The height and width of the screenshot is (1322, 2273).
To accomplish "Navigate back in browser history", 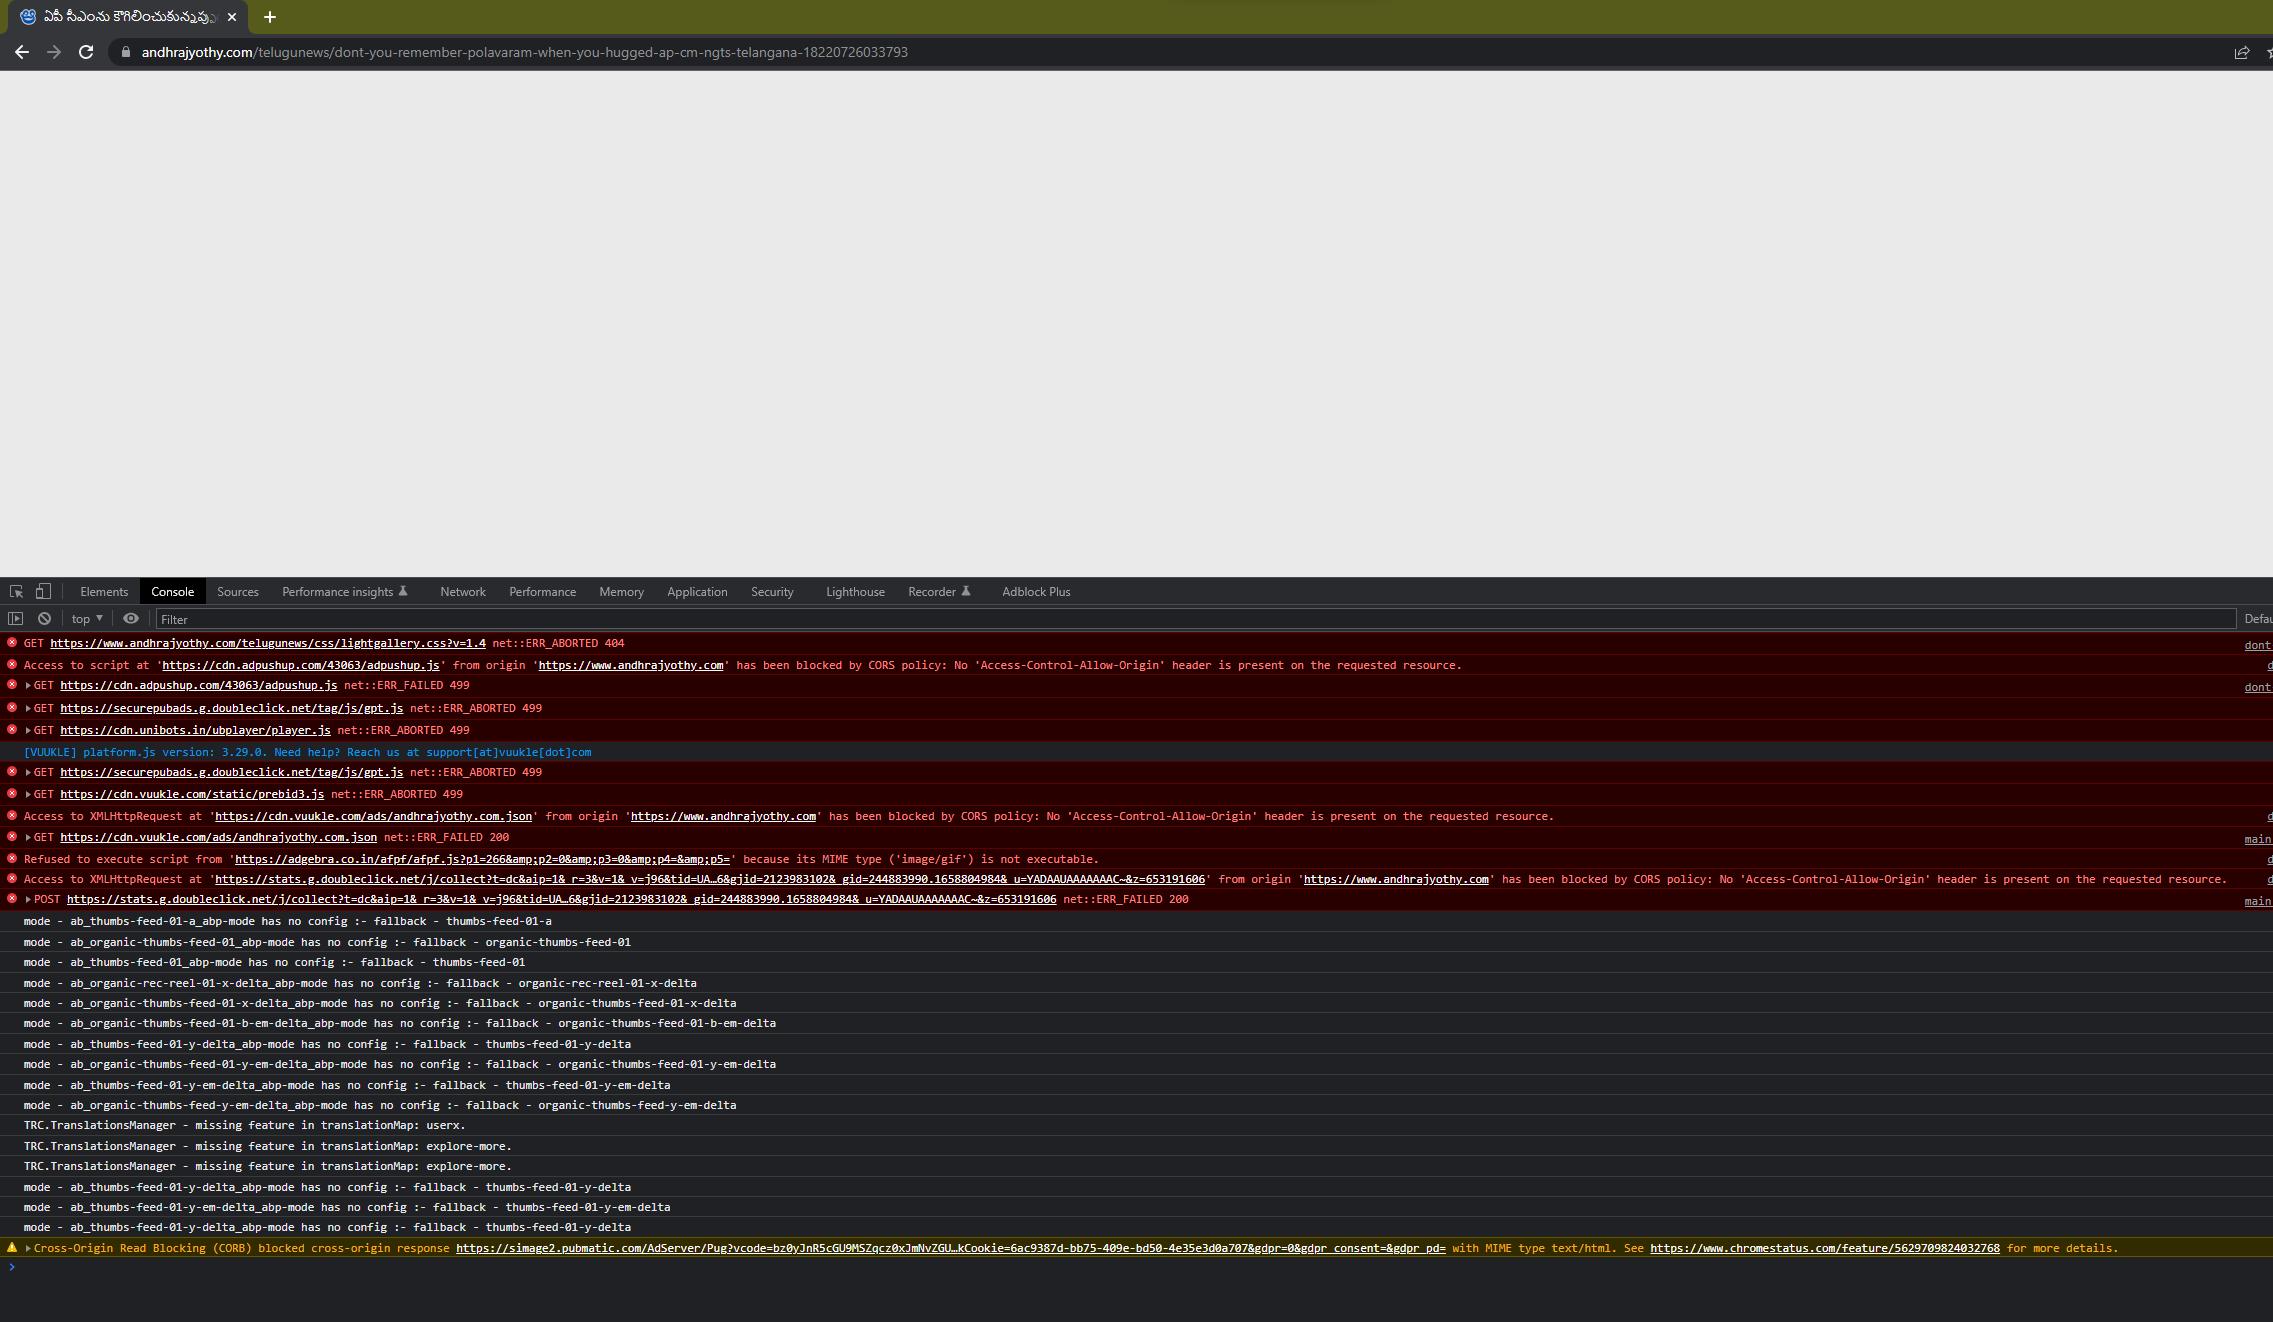I will pos(22,51).
